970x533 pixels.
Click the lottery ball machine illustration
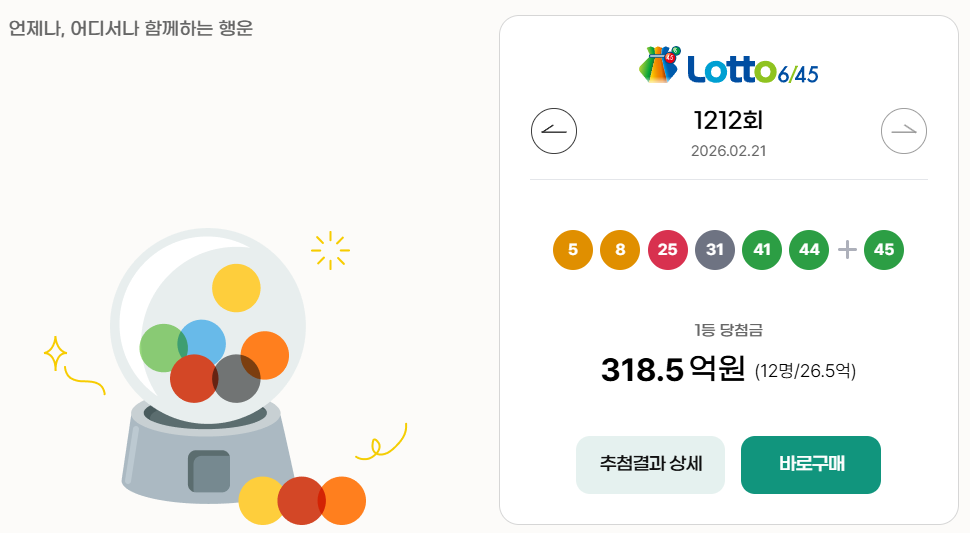[208, 366]
